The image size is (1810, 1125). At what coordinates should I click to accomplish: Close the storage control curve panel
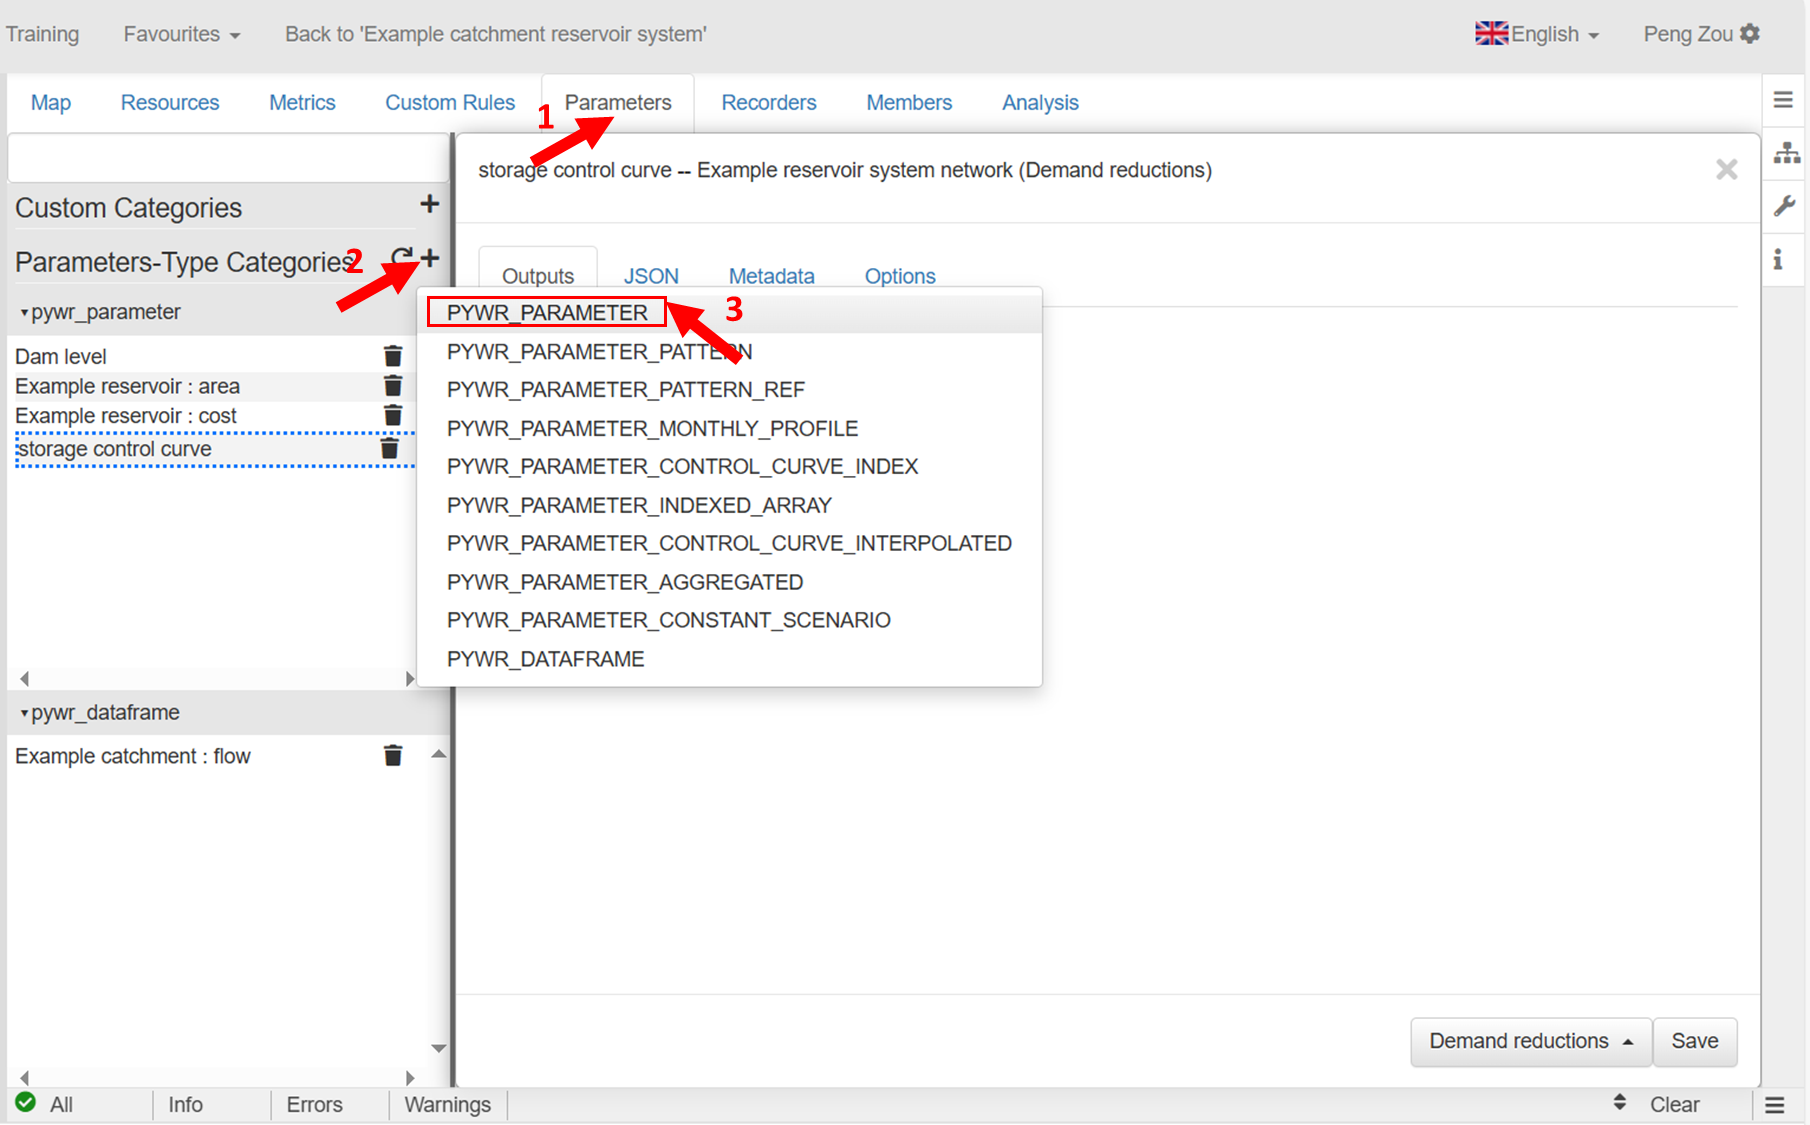point(1726,170)
